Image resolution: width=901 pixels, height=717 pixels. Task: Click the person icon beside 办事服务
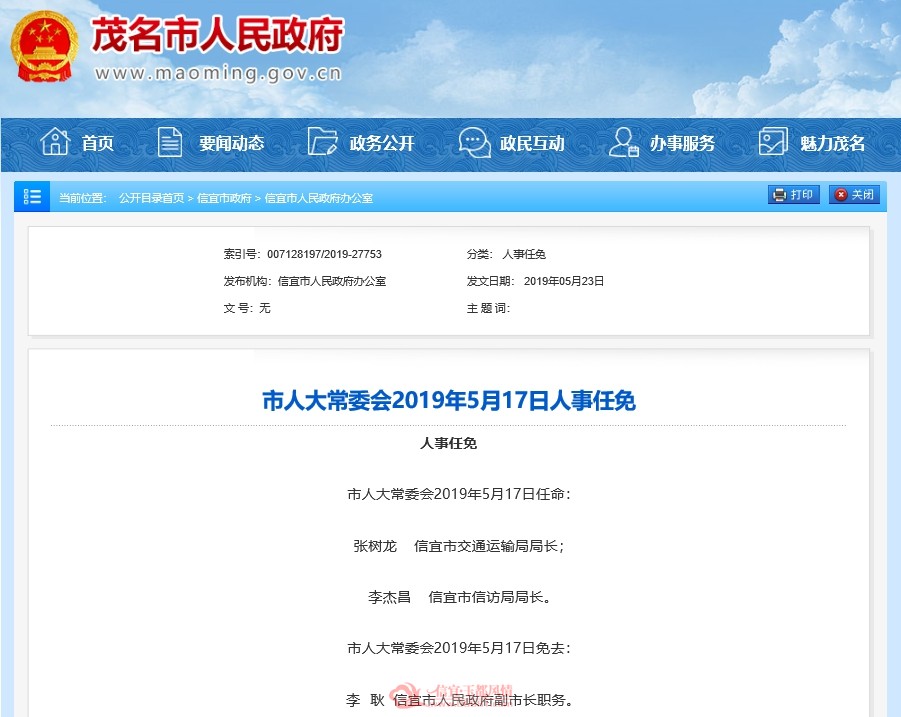pos(623,142)
